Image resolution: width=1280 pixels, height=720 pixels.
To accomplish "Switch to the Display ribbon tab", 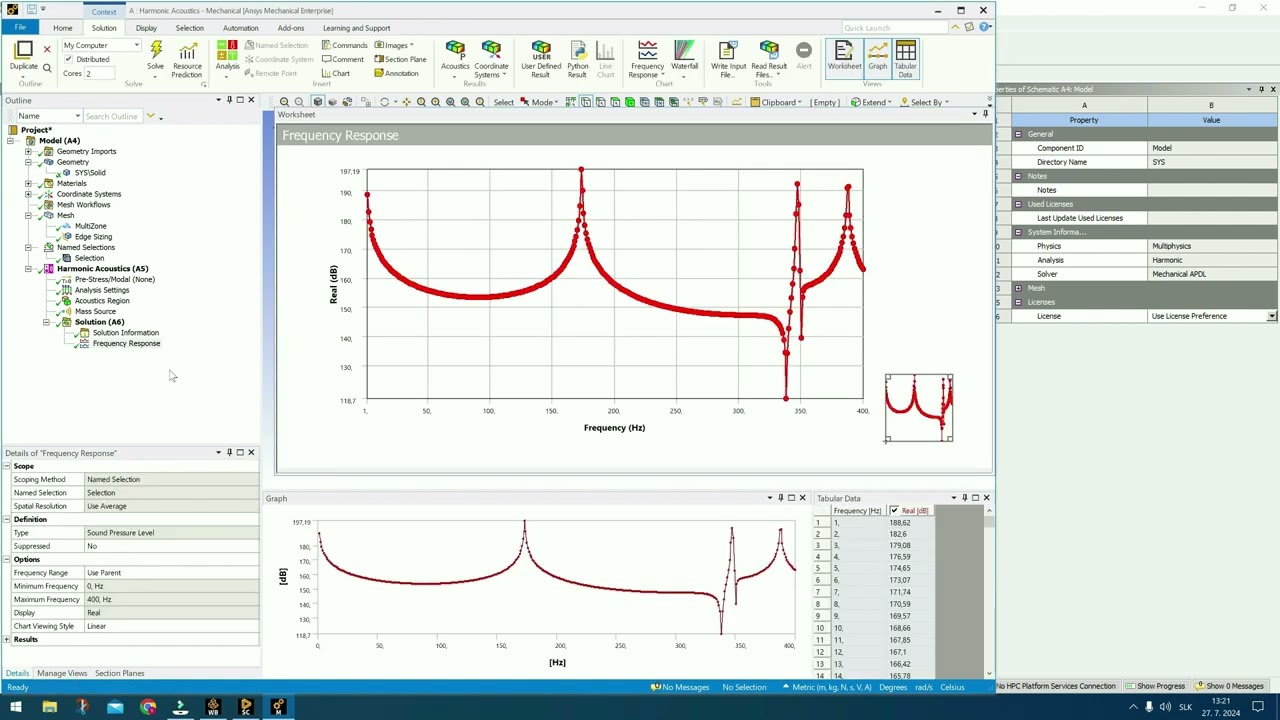I will tap(146, 28).
